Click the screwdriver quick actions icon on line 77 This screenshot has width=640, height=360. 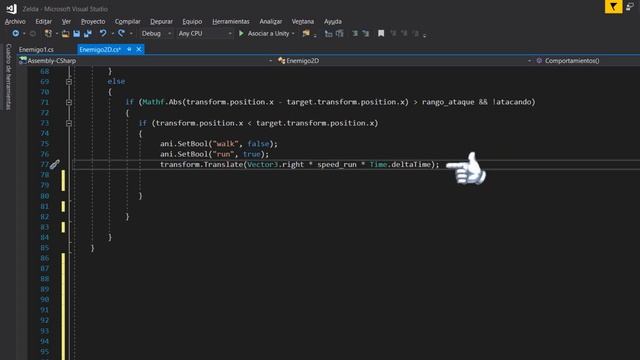pyautogui.click(x=54, y=164)
